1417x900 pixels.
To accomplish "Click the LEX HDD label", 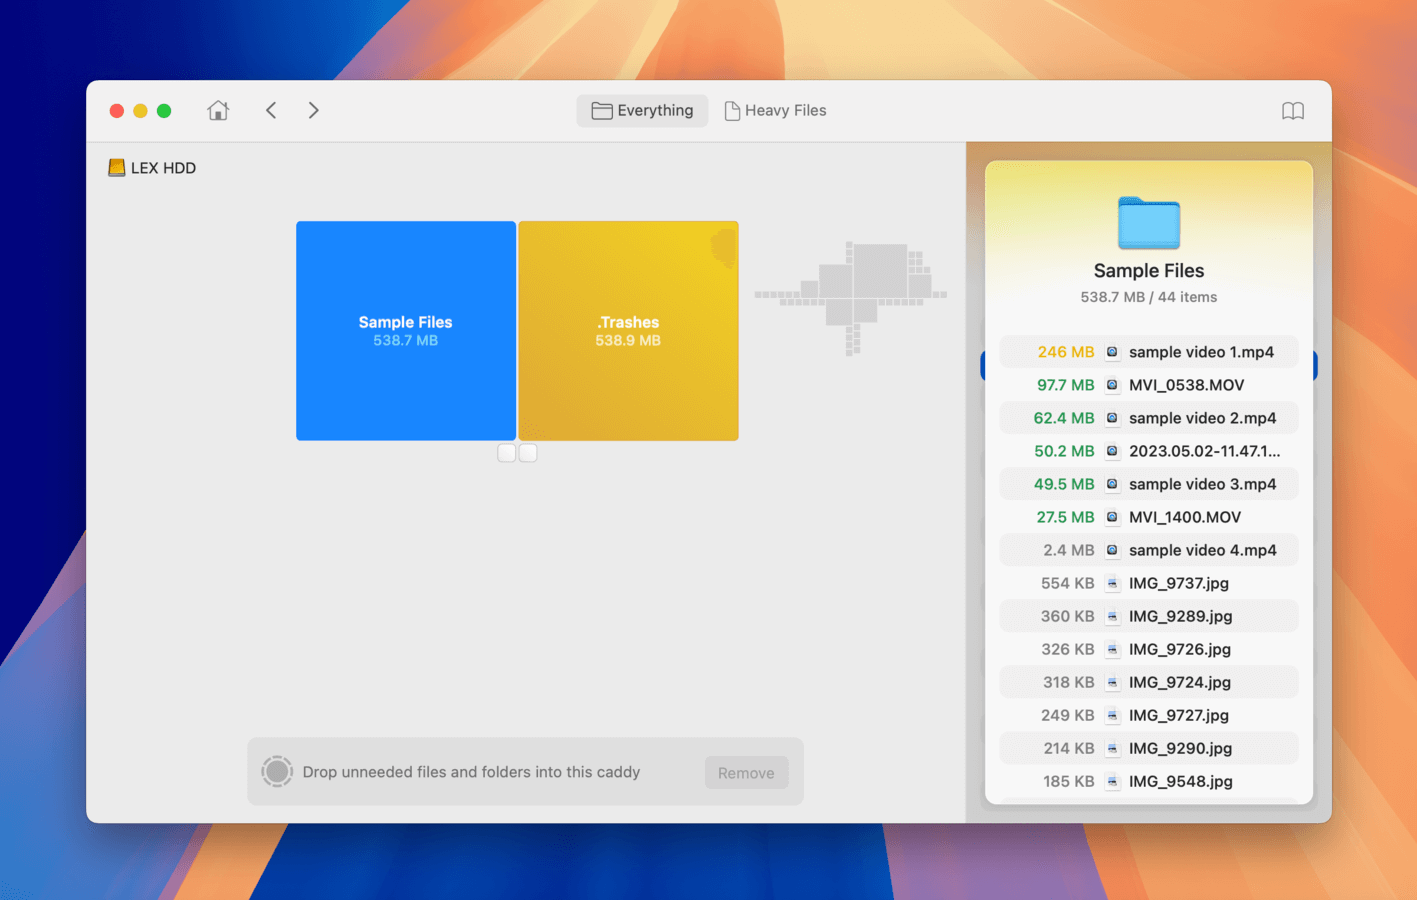I will click(x=163, y=168).
